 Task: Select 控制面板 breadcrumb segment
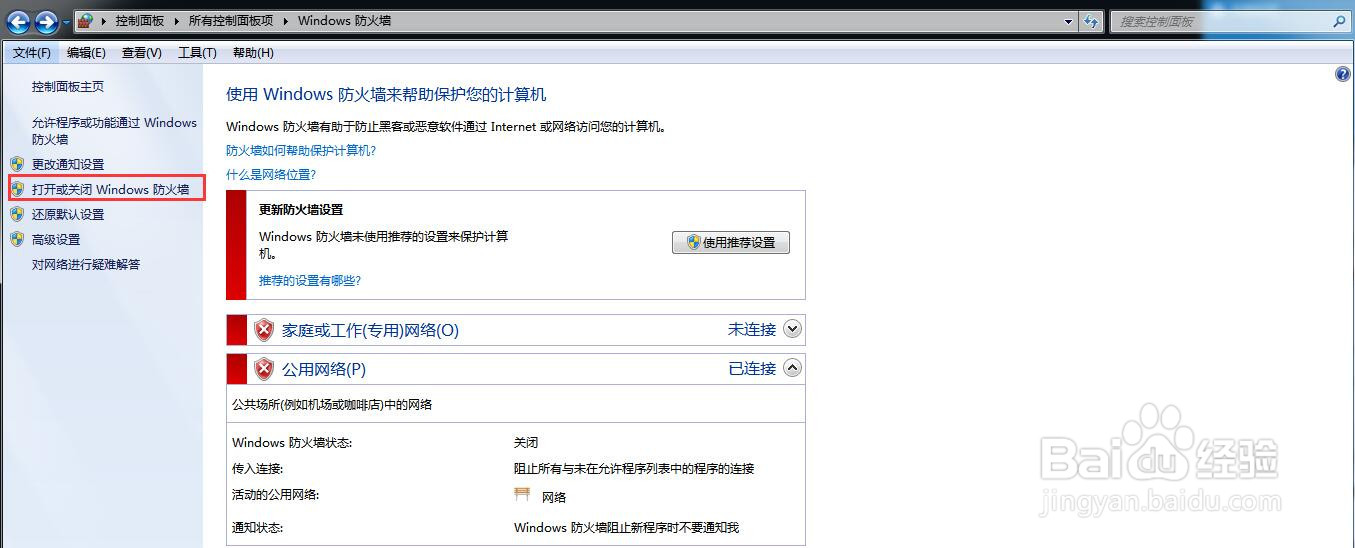tap(139, 21)
